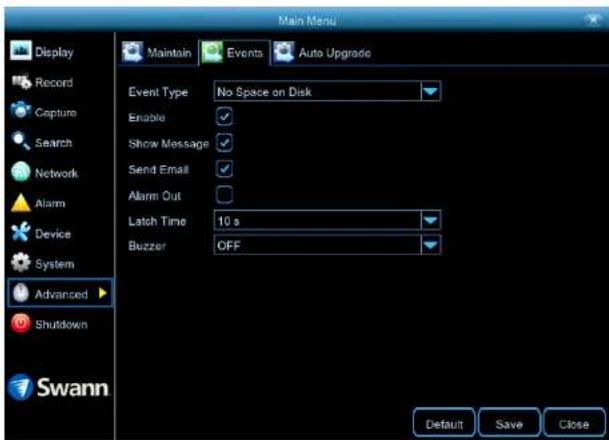Open the Display menu
Image resolution: width=609 pixels, height=440 pixels.
pos(42,51)
